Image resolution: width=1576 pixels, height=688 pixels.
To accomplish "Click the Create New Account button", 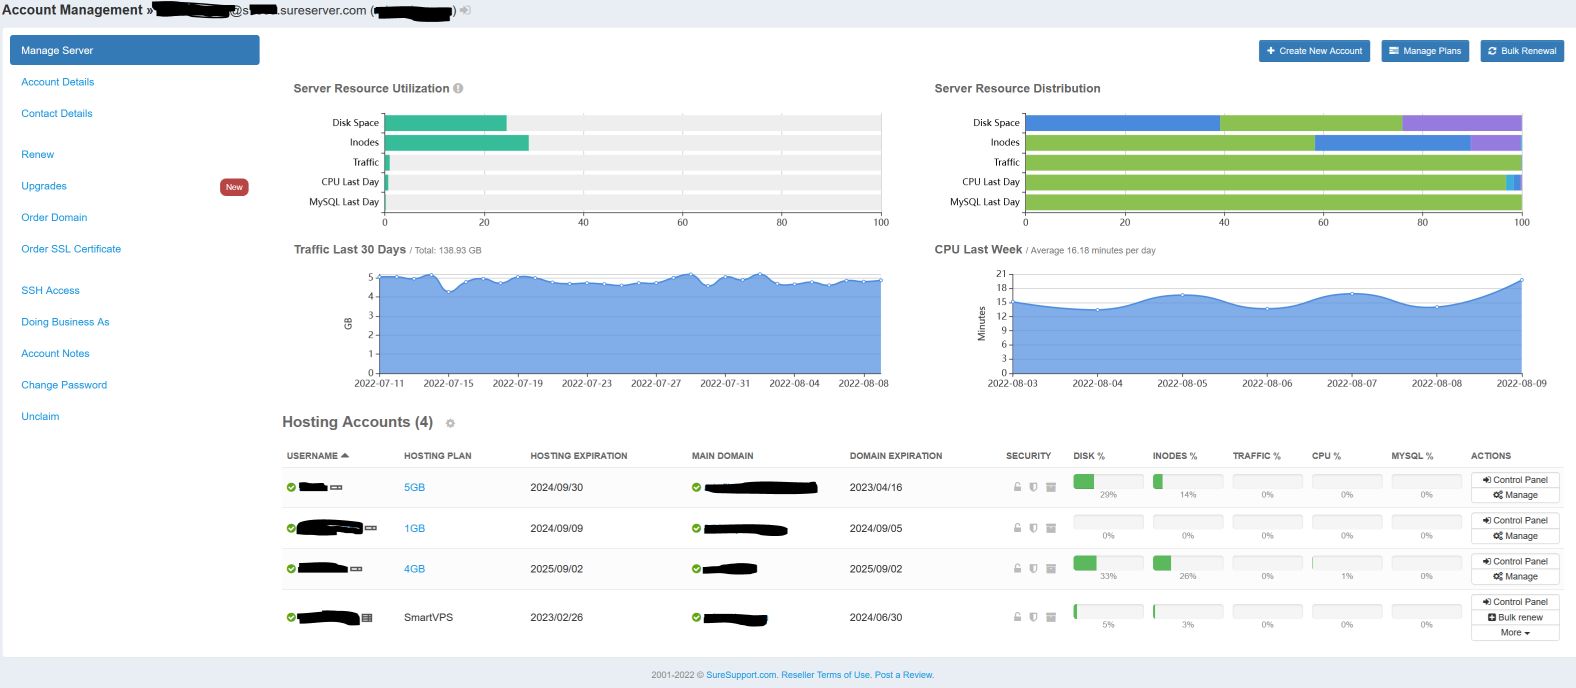I will [1314, 51].
